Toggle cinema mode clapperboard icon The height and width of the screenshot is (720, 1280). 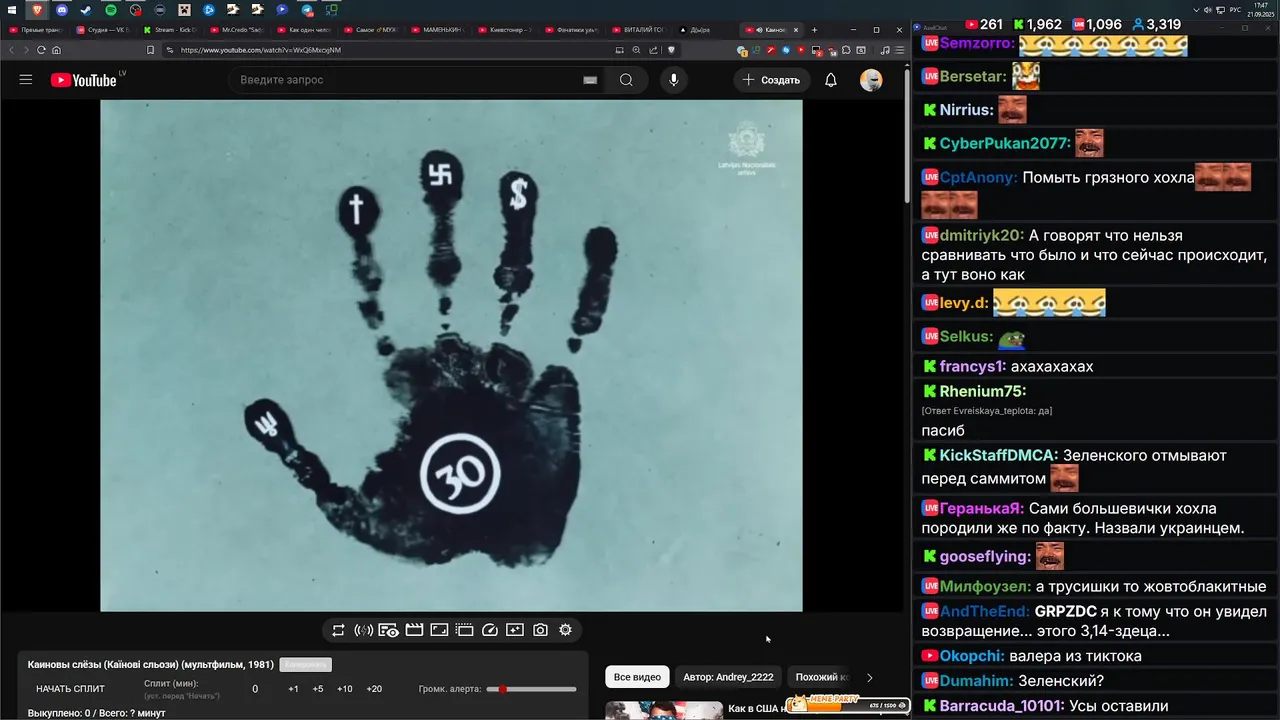click(x=414, y=630)
